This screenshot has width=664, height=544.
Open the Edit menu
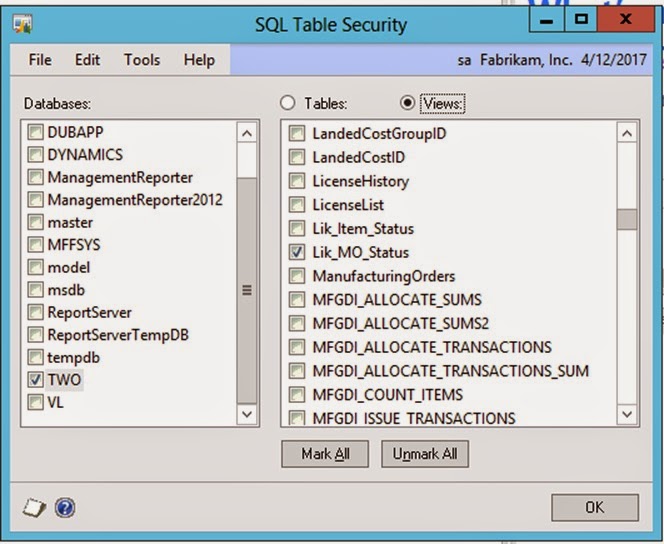tap(87, 60)
